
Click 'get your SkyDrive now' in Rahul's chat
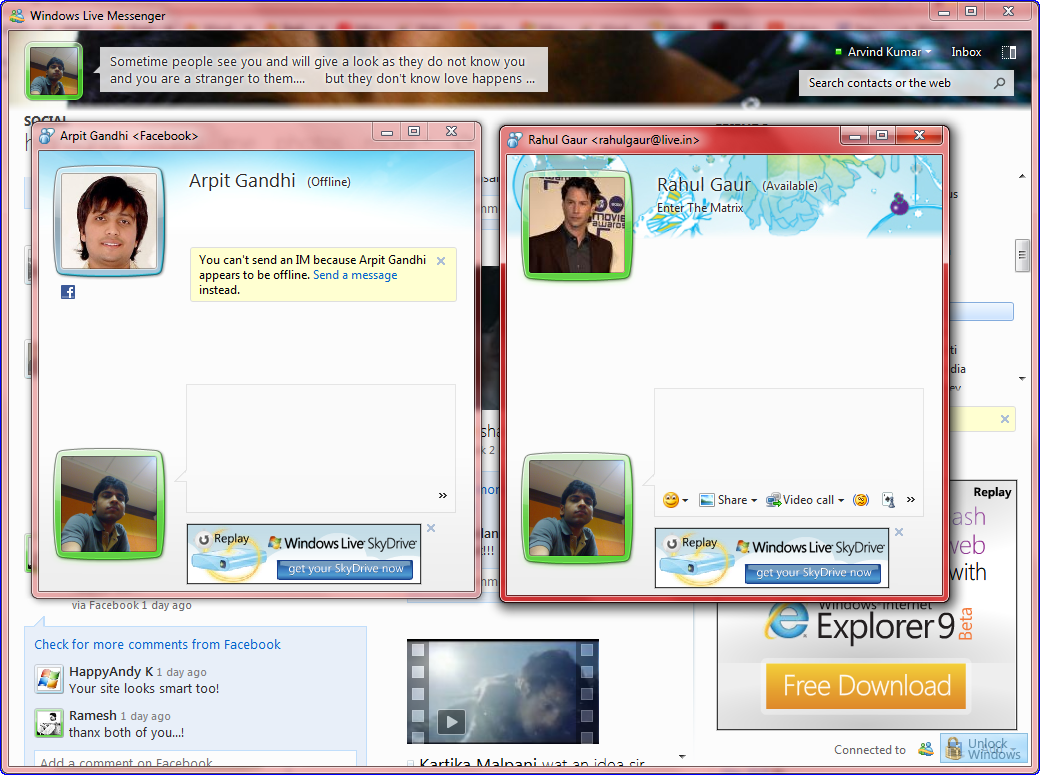pos(813,573)
